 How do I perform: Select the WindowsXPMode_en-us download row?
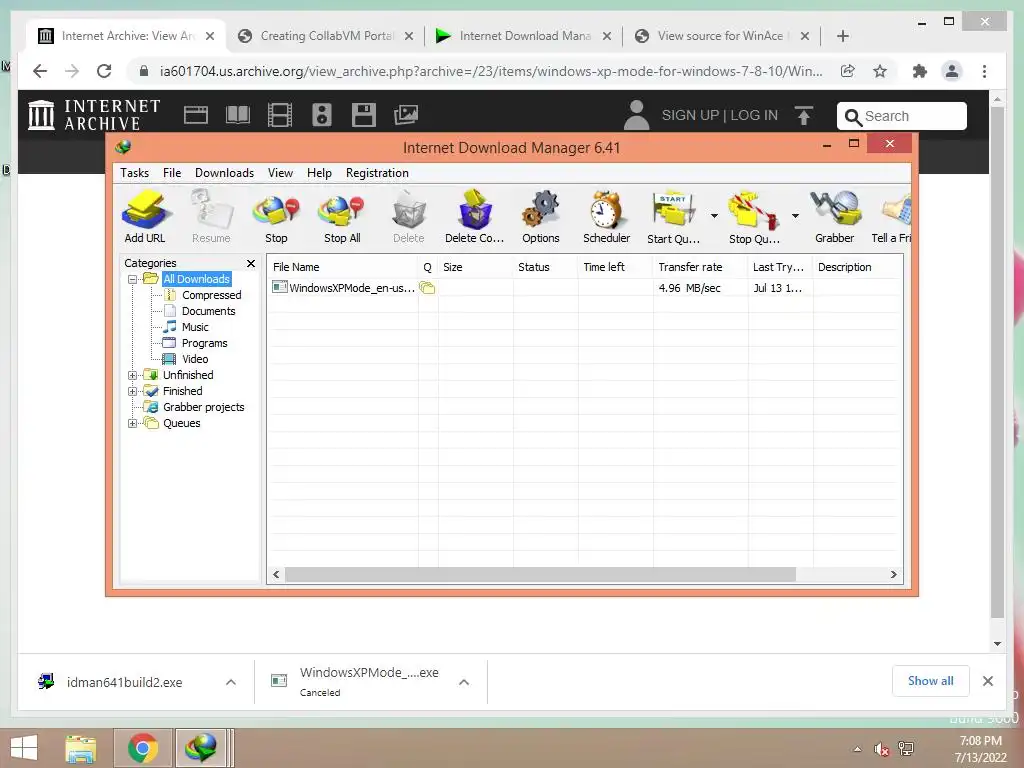tap(584, 288)
